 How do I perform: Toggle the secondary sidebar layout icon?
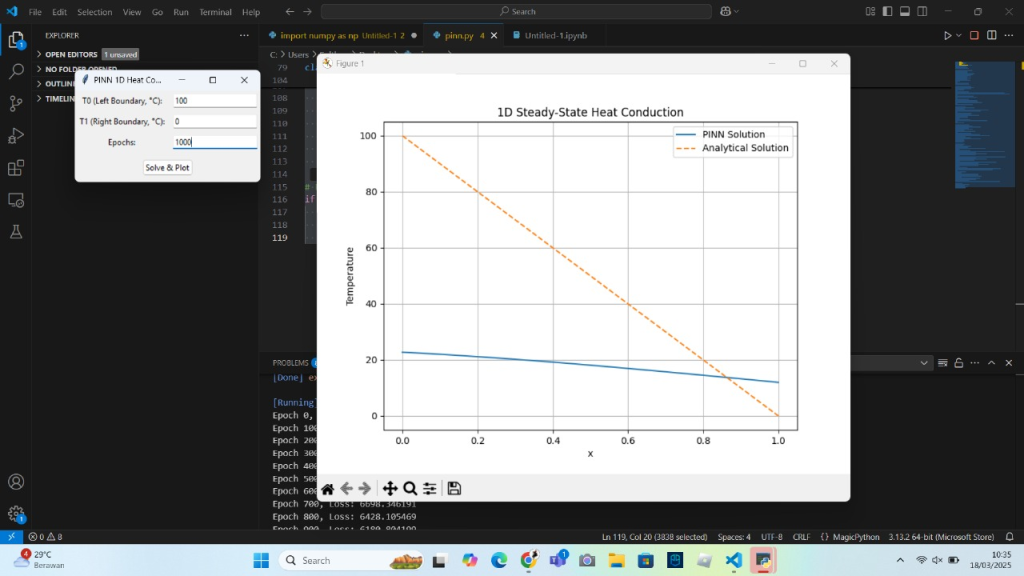click(920, 12)
